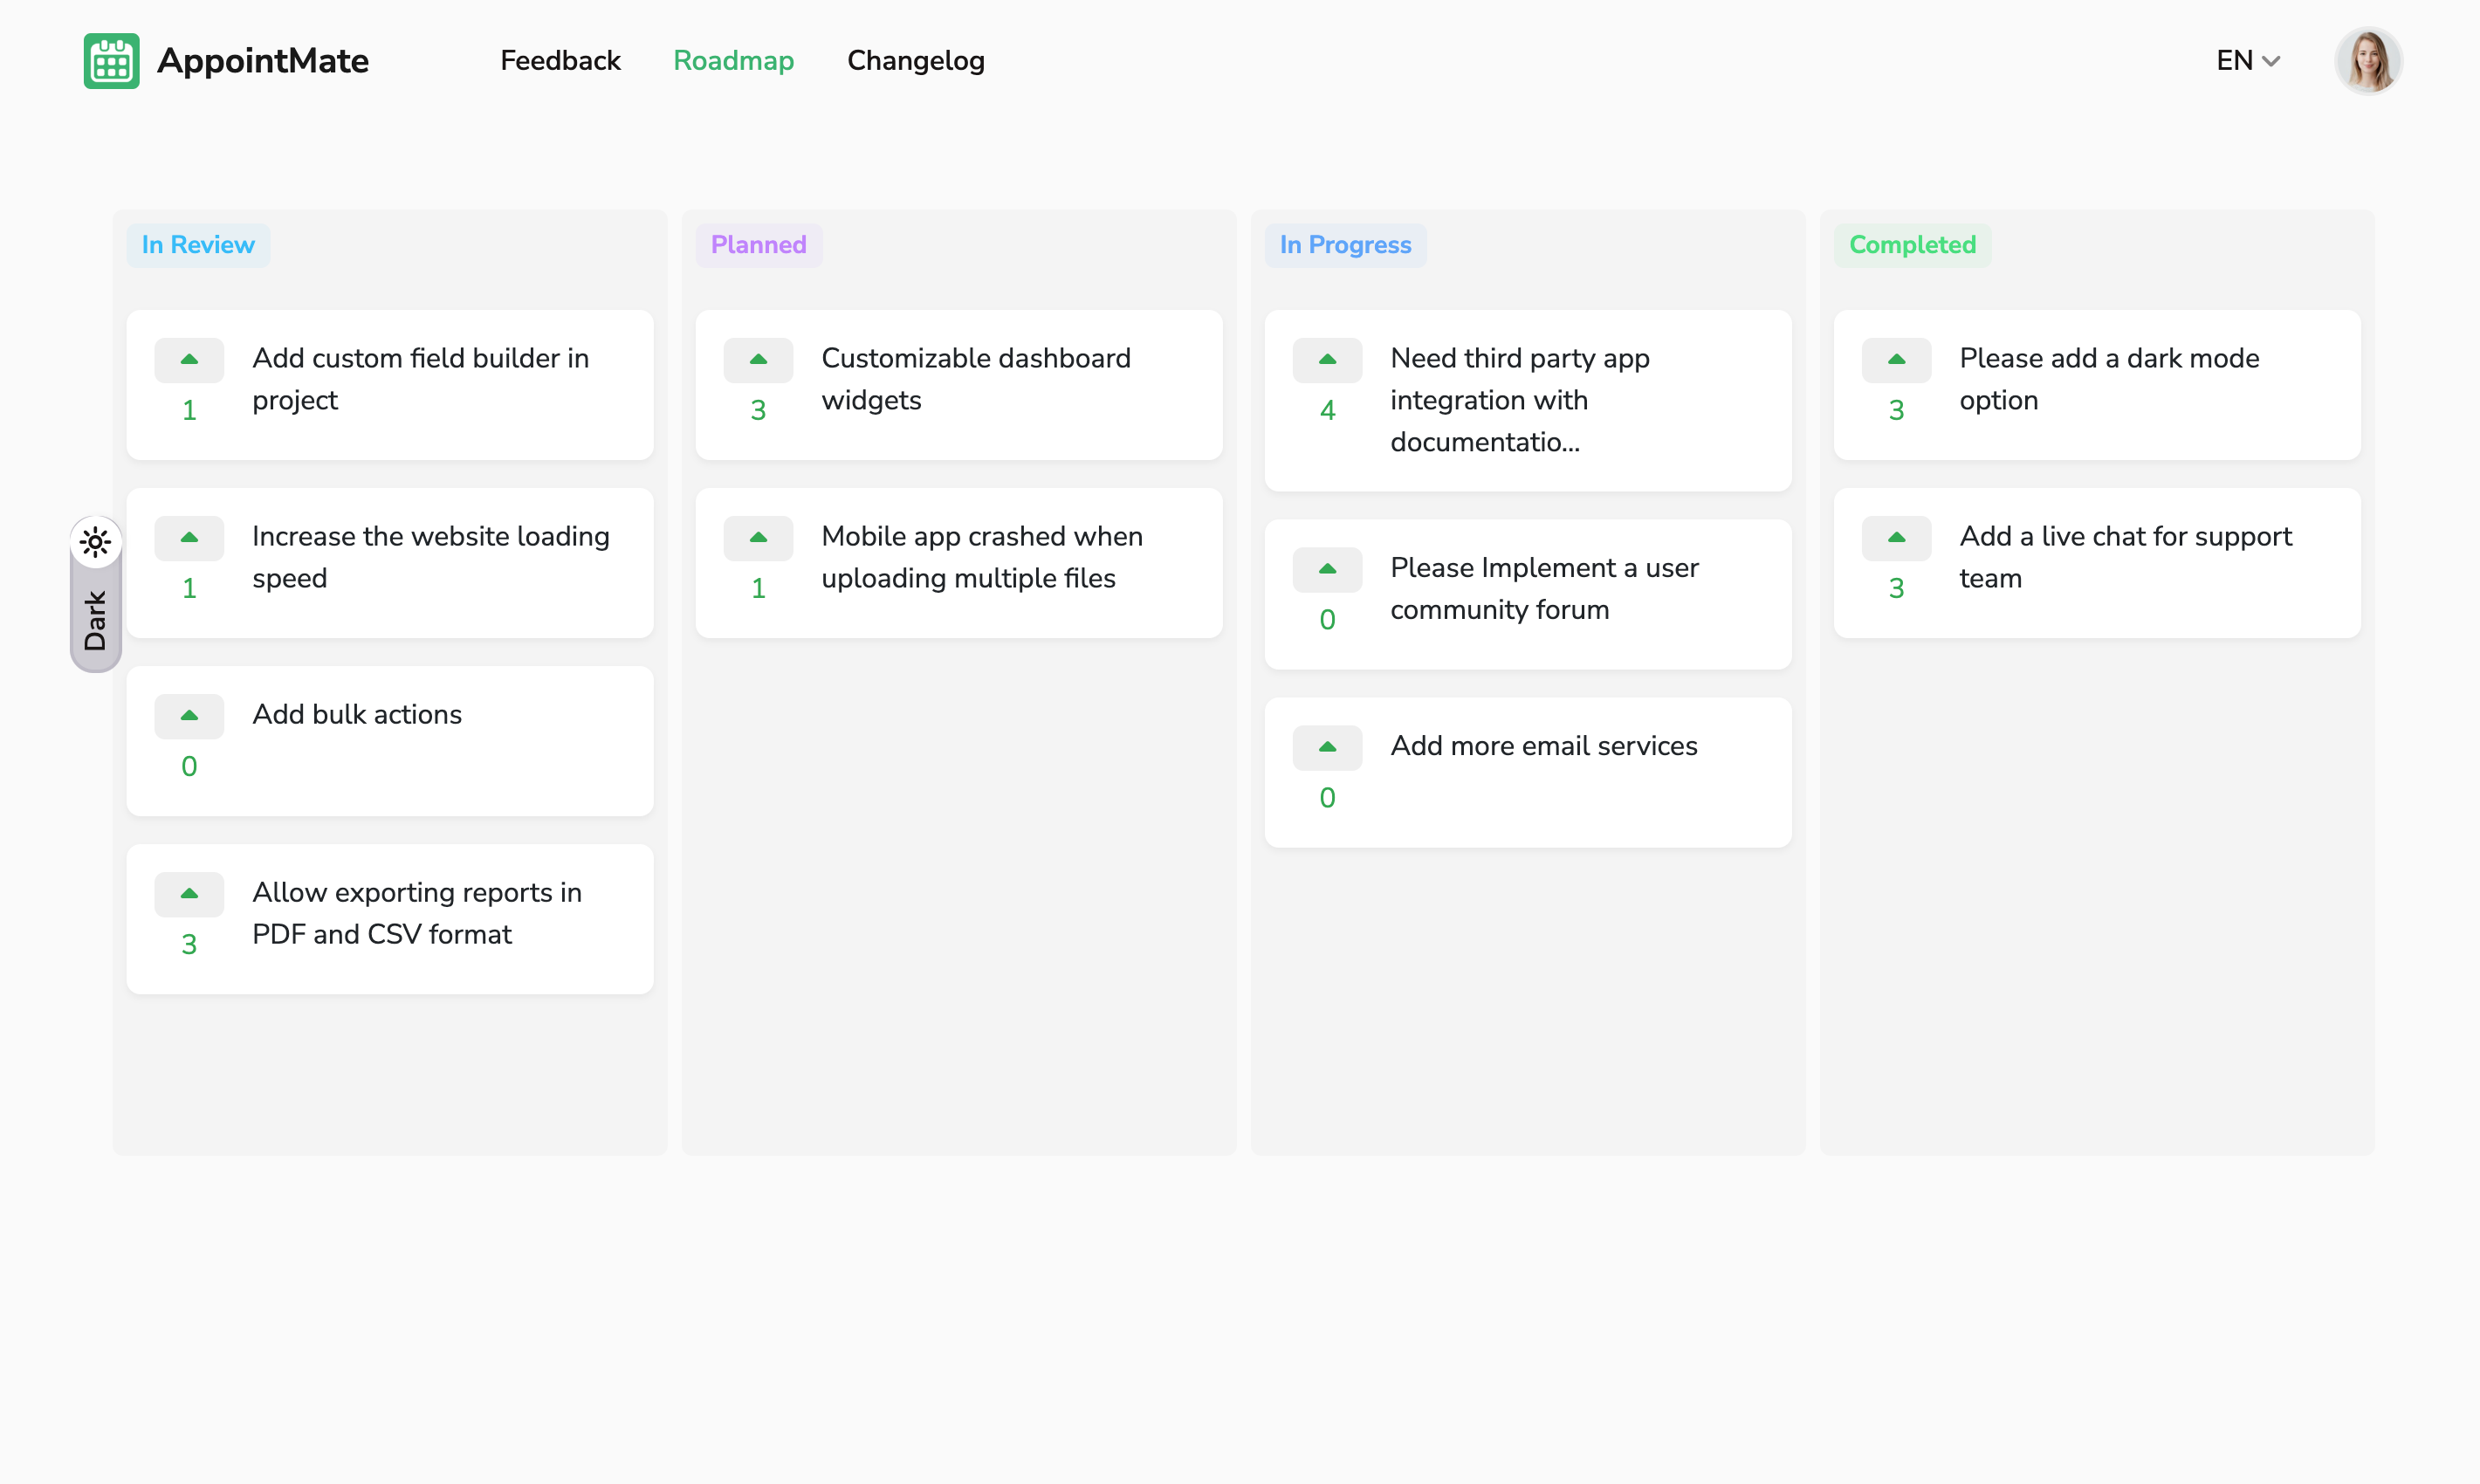Switch to the Changelog page
2480x1484 pixels.
click(915, 61)
